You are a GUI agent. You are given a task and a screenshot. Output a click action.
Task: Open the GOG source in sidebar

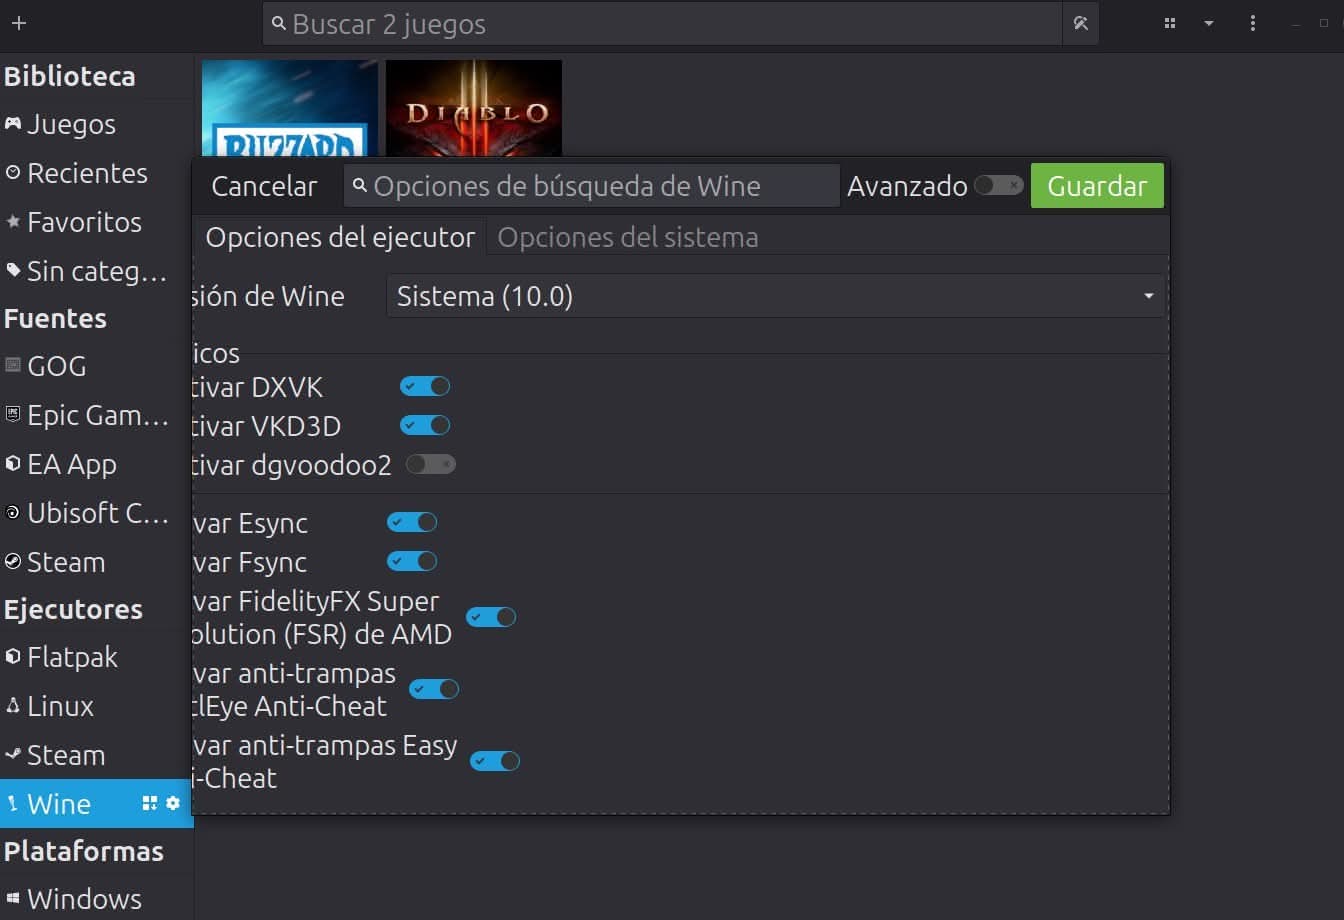click(56, 366)
